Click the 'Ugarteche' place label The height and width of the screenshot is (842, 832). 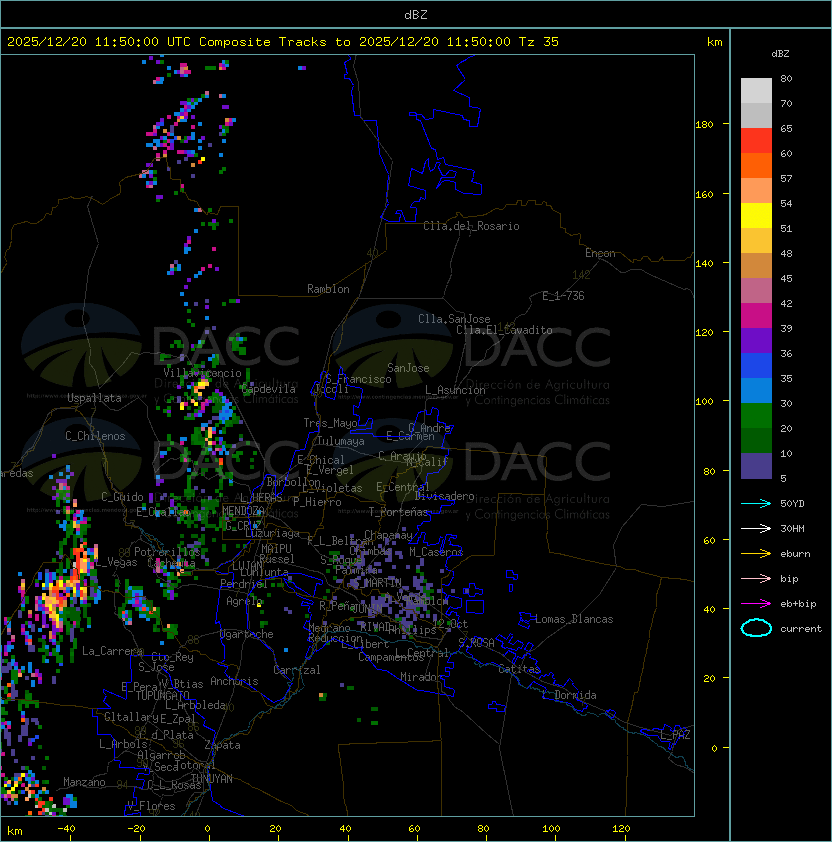tap(247, 634)
